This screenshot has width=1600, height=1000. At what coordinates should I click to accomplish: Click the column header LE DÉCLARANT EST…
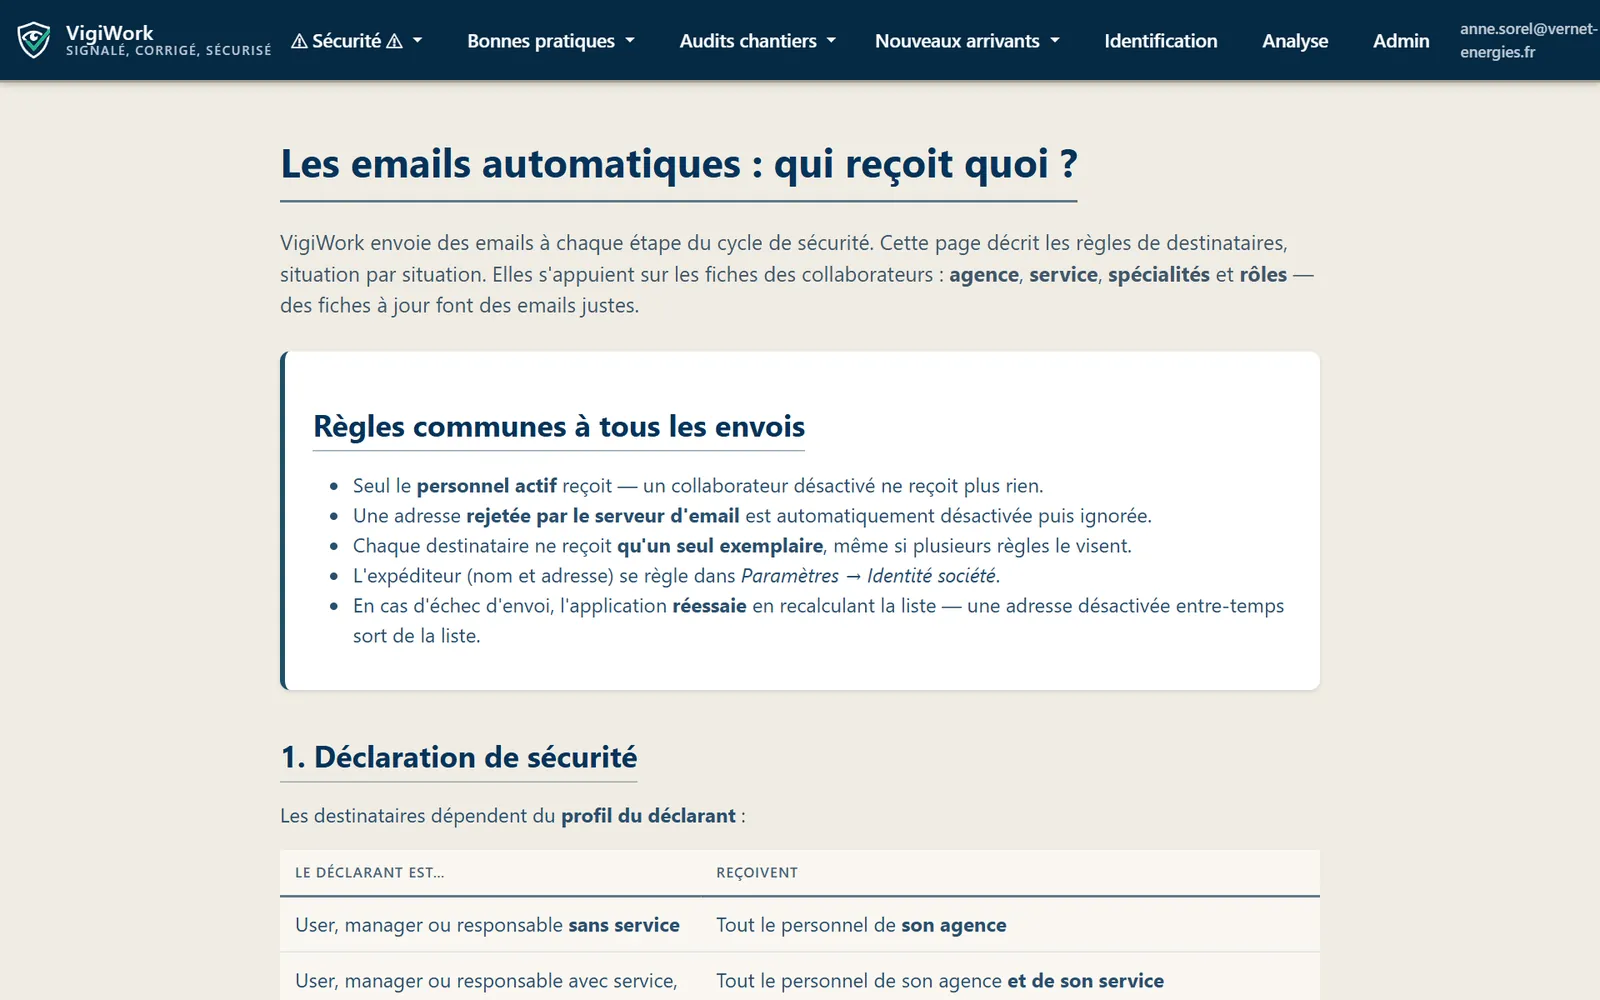tap(370, 873)
